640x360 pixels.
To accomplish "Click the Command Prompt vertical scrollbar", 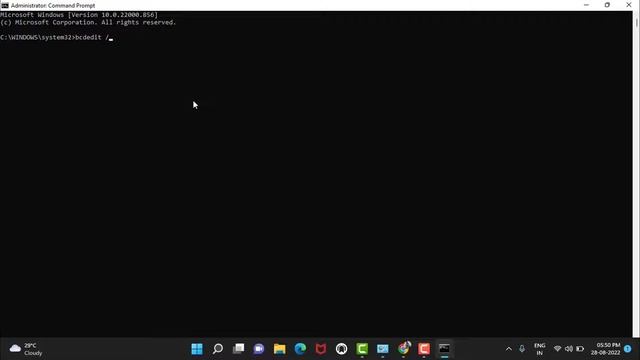I will click(636, 174).
